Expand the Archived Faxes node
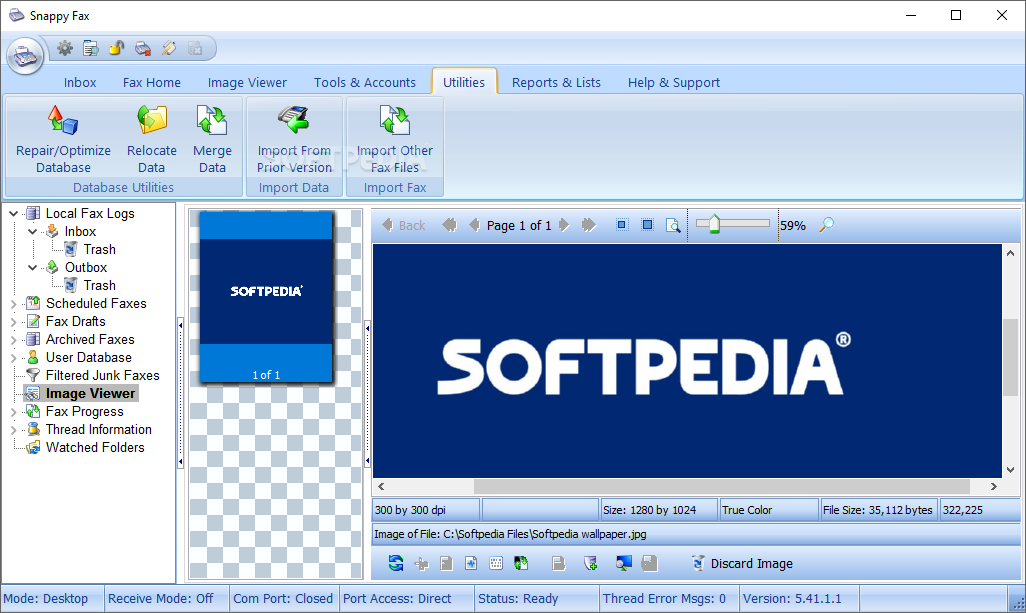Screen dimensions: 1026x613 point(13,340)
